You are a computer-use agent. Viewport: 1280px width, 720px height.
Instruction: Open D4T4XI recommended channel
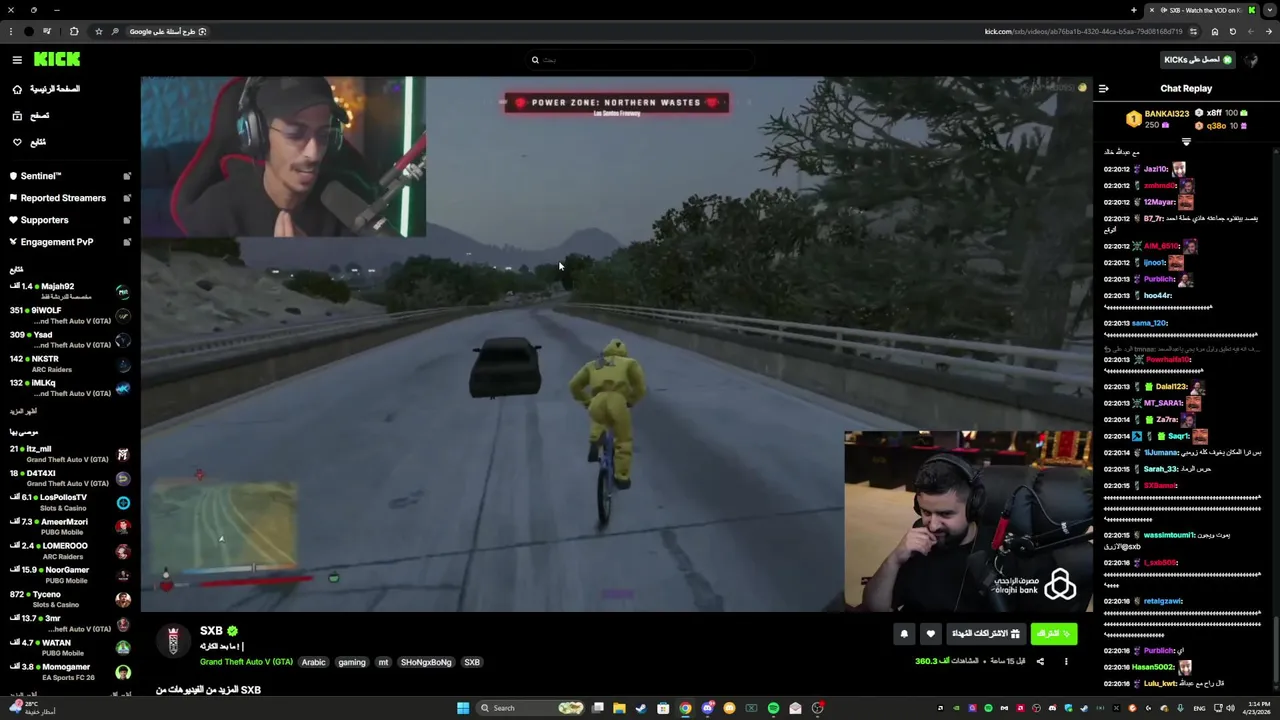pyautogui.click(x=70, y=478)
